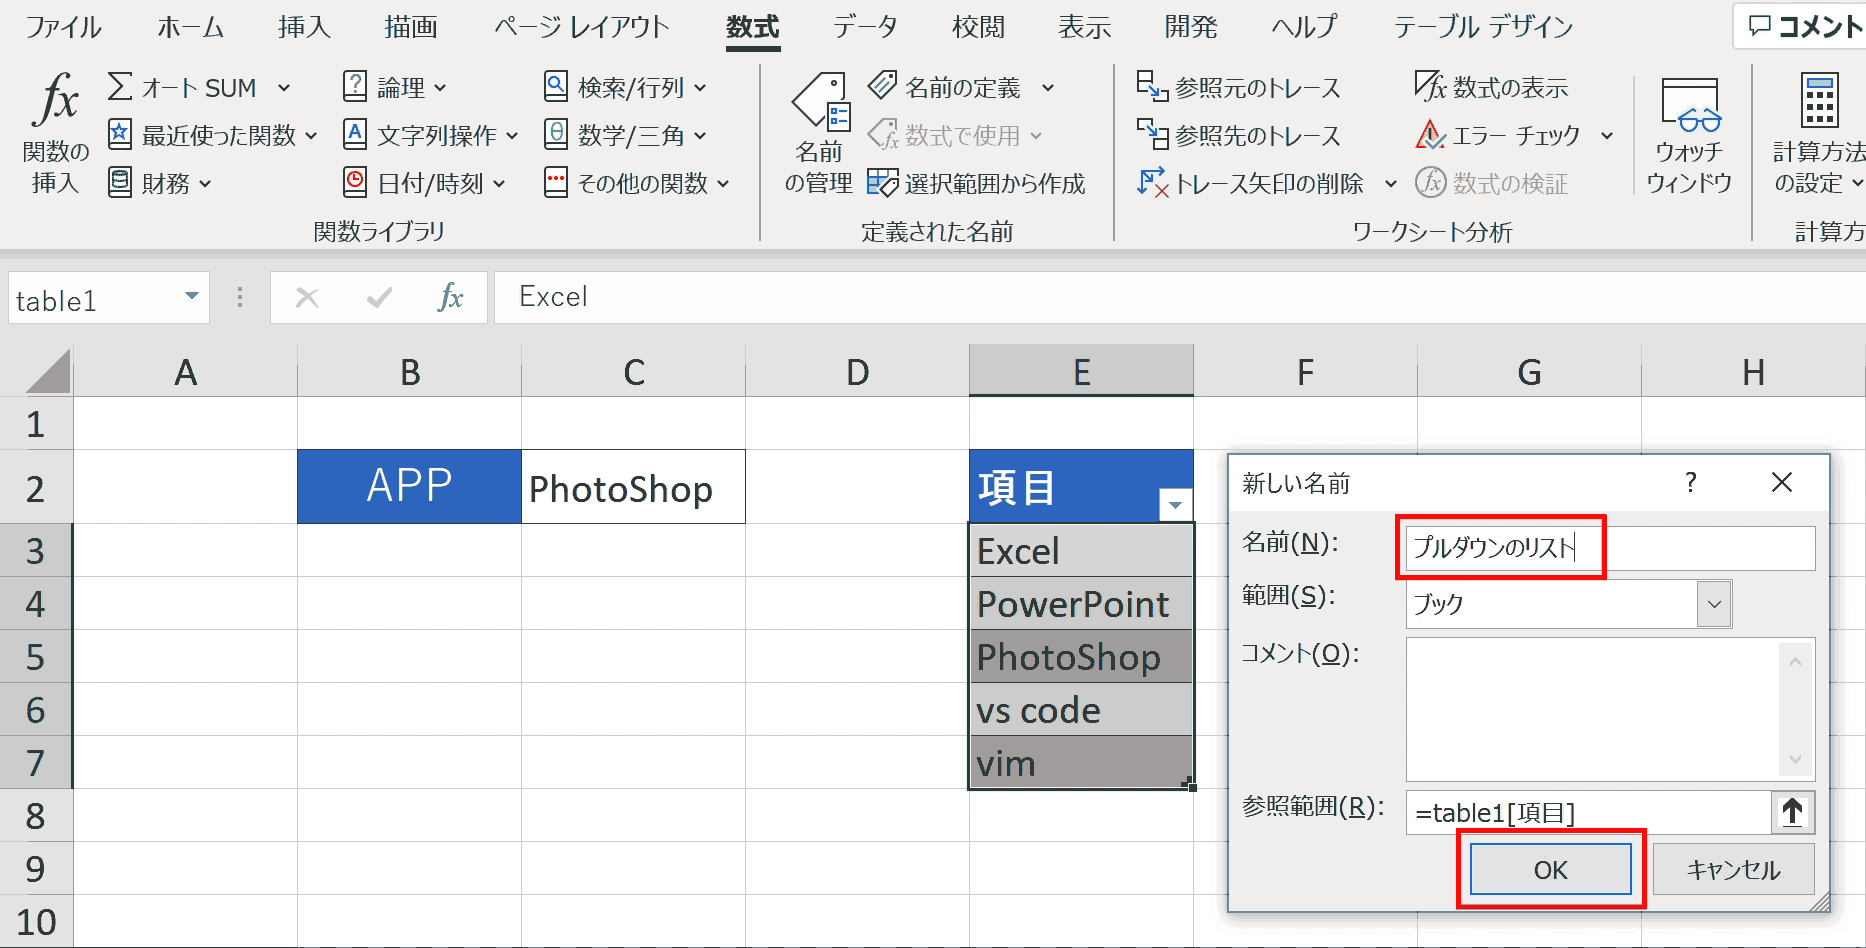
Task: Open 計算方法の設定 calculator icon
Action: coord(1819,100)
